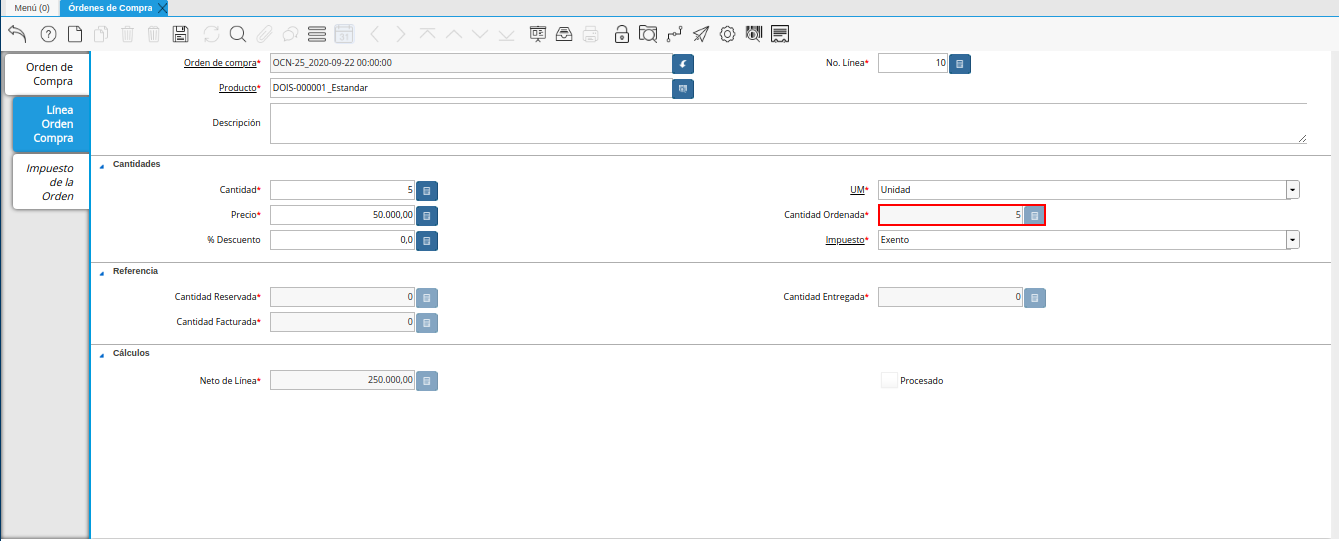Create a new record with the page icon

click(75, 34)
